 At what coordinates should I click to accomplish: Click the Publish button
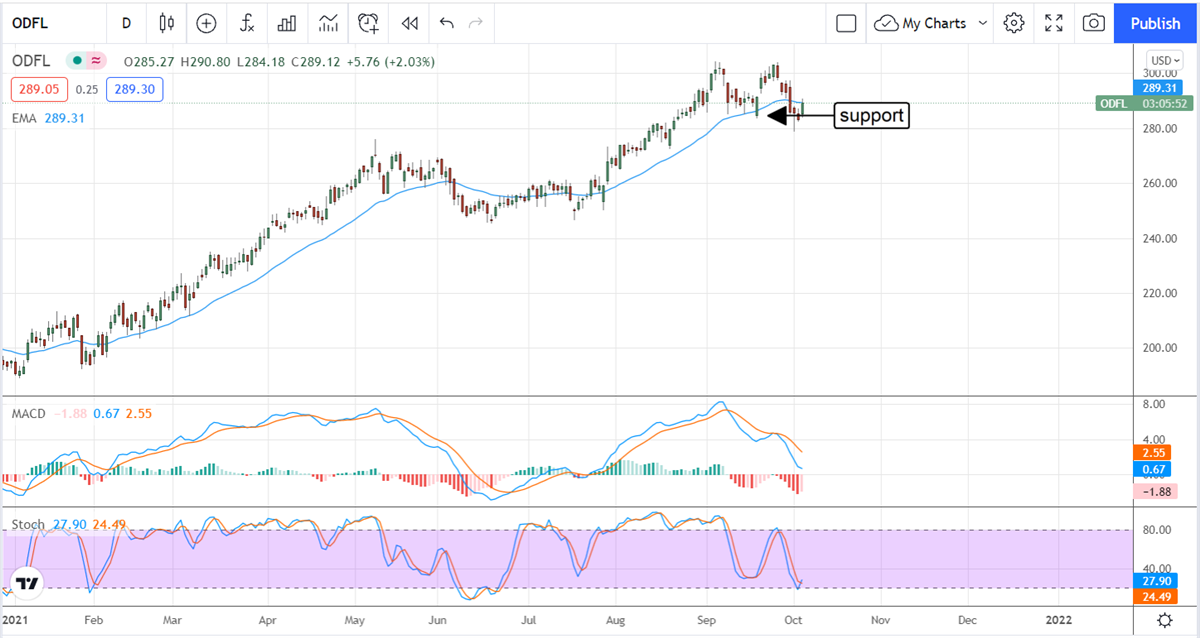1155,22
